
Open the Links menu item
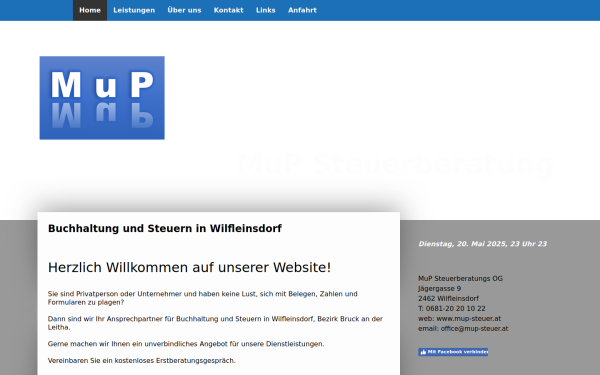266,10
